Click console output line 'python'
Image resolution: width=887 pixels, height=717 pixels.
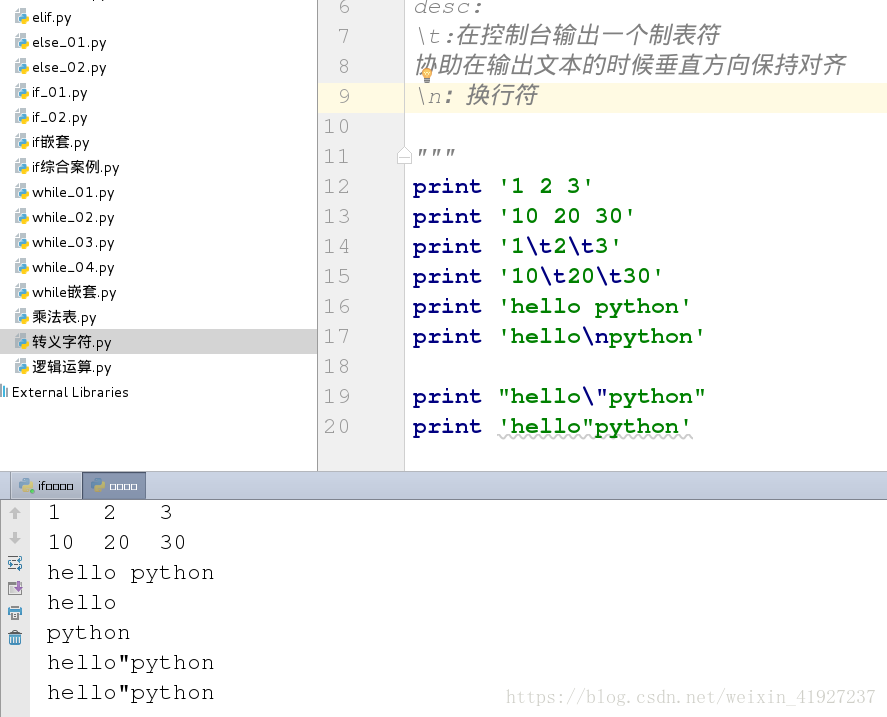[x=88, y=633]
